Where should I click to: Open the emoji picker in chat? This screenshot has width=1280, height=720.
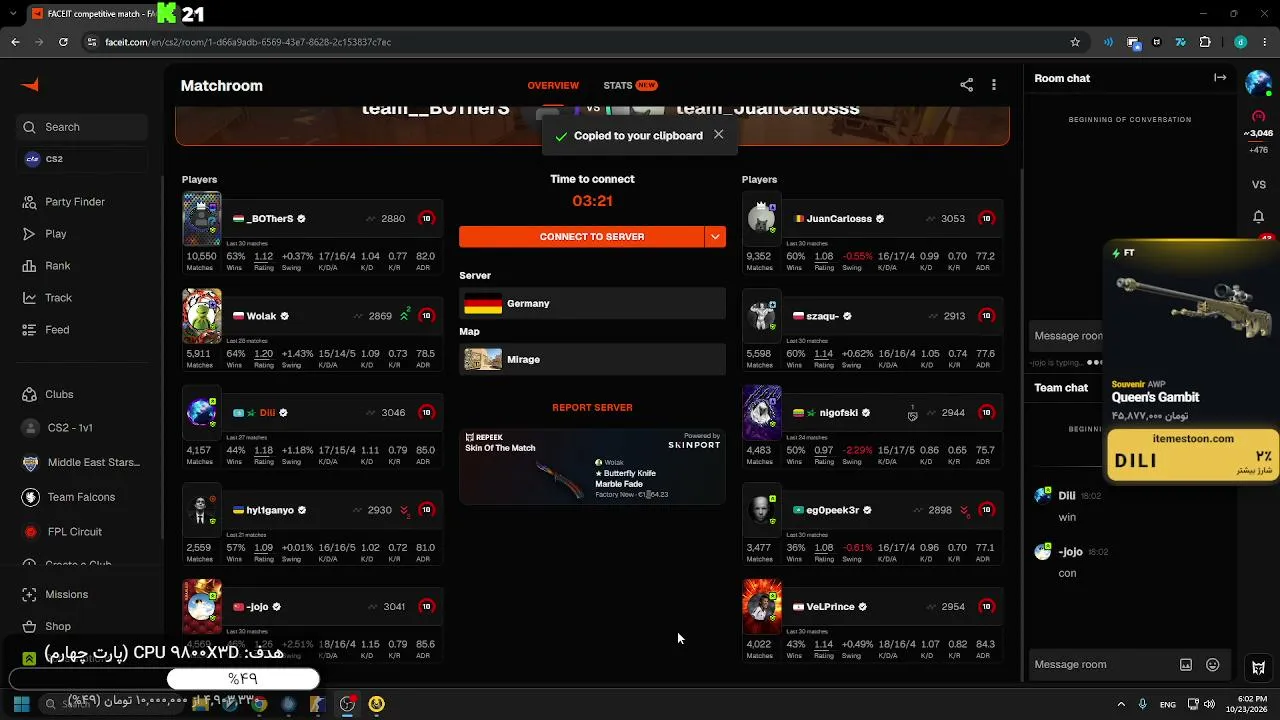[1213, 665]
